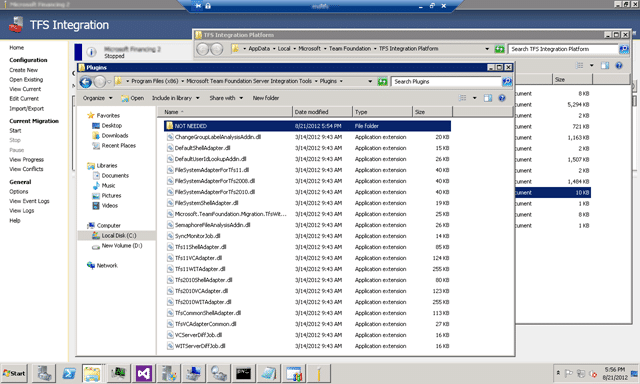Open Organize menu
640x384 pixels.
(98, 98)
